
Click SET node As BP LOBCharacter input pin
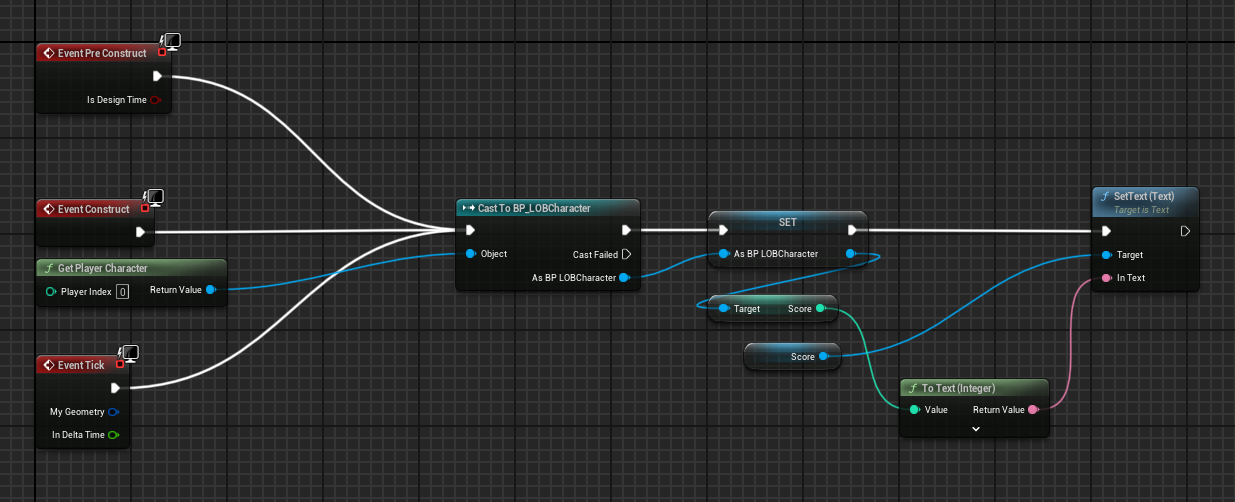click(x=723, y=254)
